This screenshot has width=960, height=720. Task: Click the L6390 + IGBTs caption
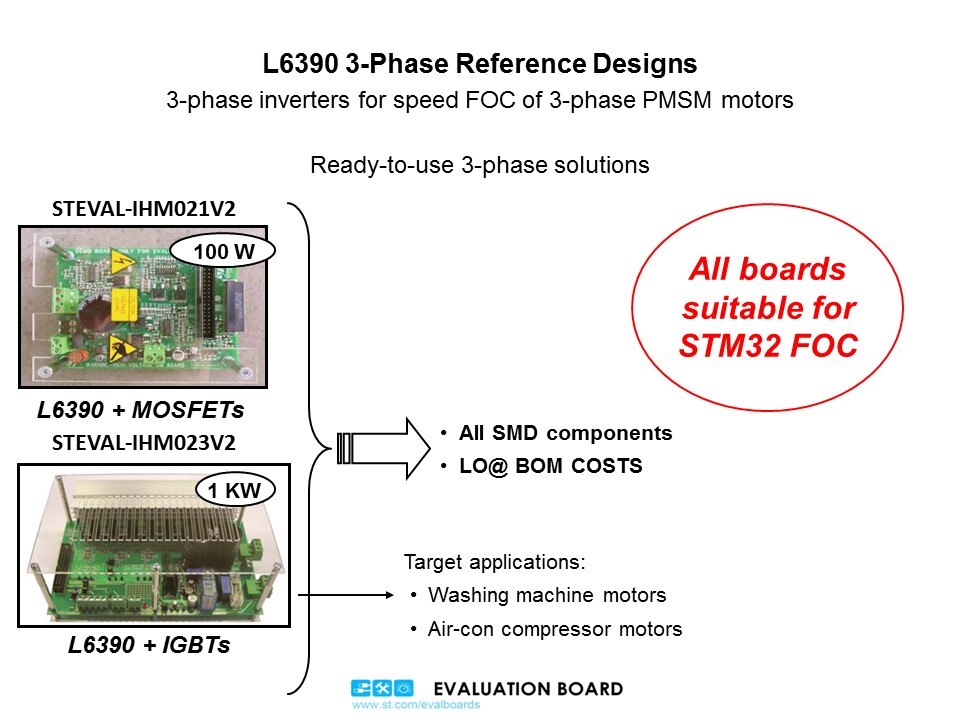click(149, 645)
